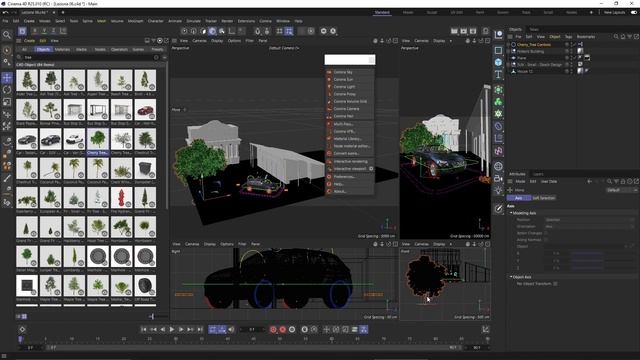The width and height of the screenshot is (640, 360).
Task: Open the MoGraph menu
Action: 136,21
